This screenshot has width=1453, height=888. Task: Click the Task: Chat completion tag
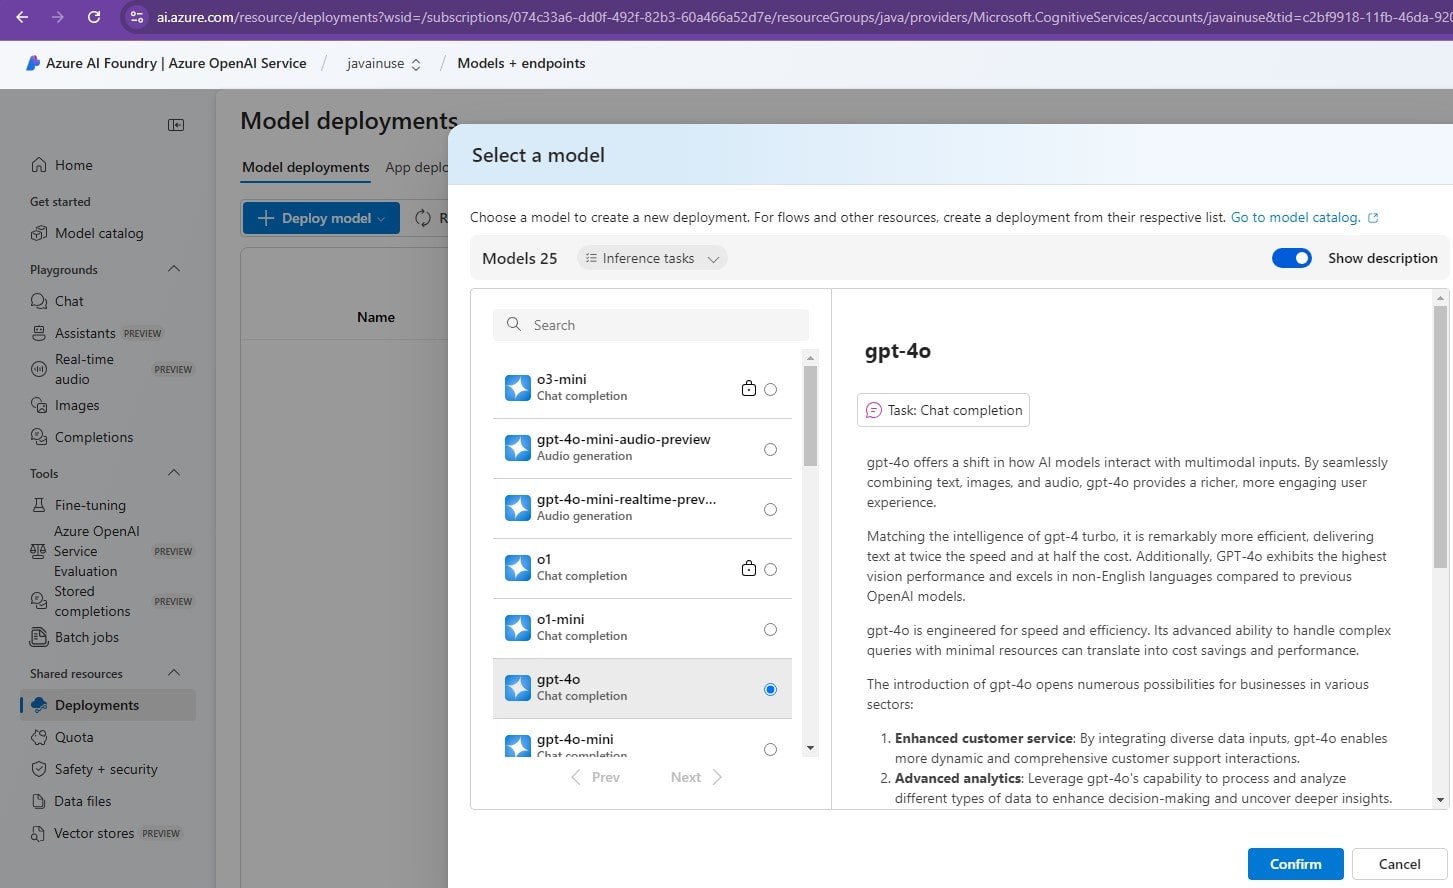[x=943, y=410]
